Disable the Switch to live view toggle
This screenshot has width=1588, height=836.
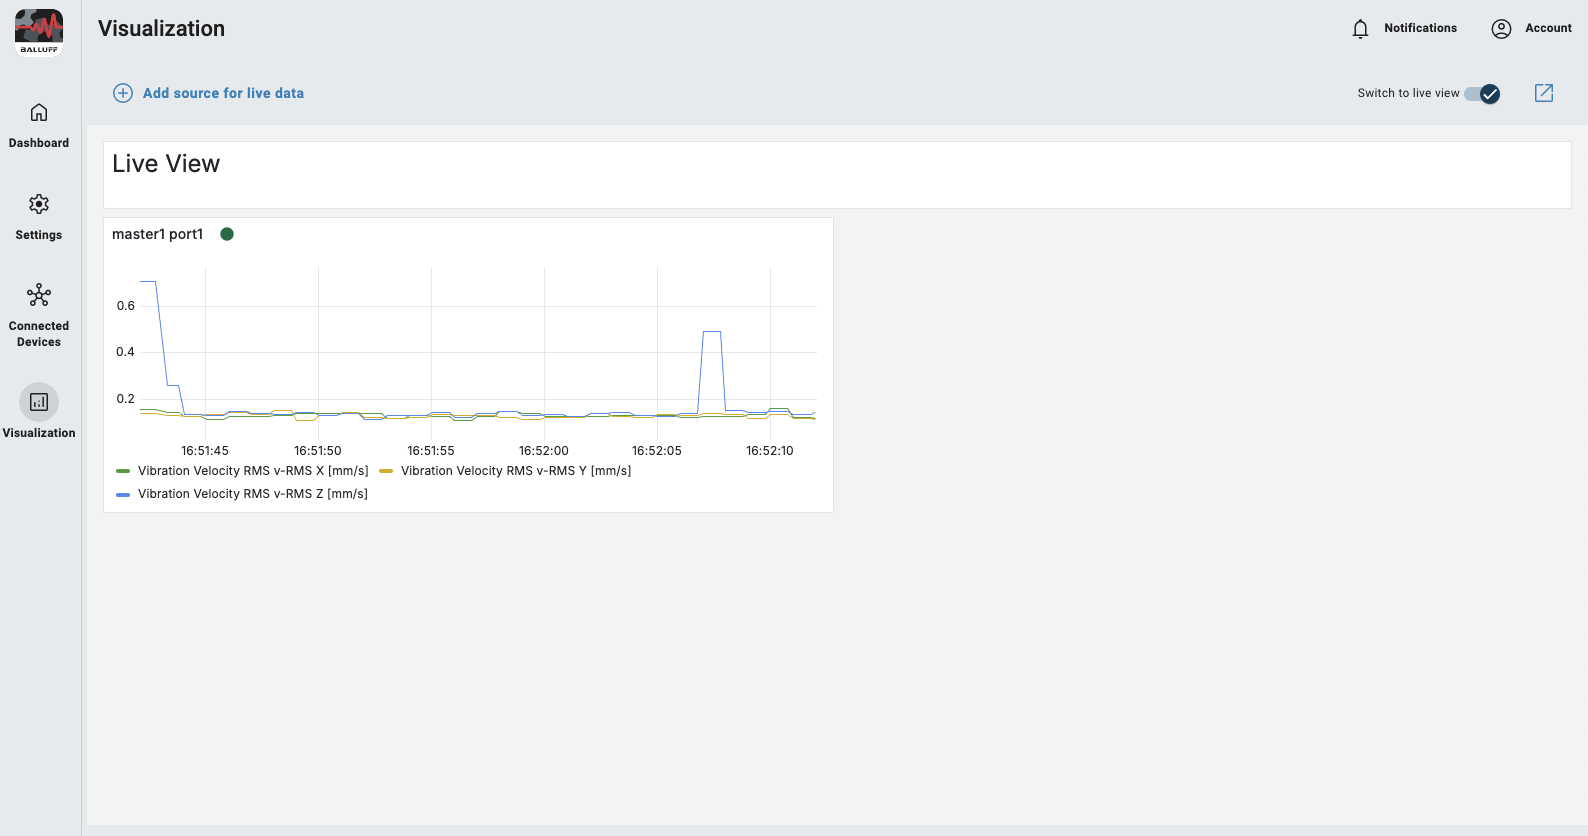pos(1482,94)
